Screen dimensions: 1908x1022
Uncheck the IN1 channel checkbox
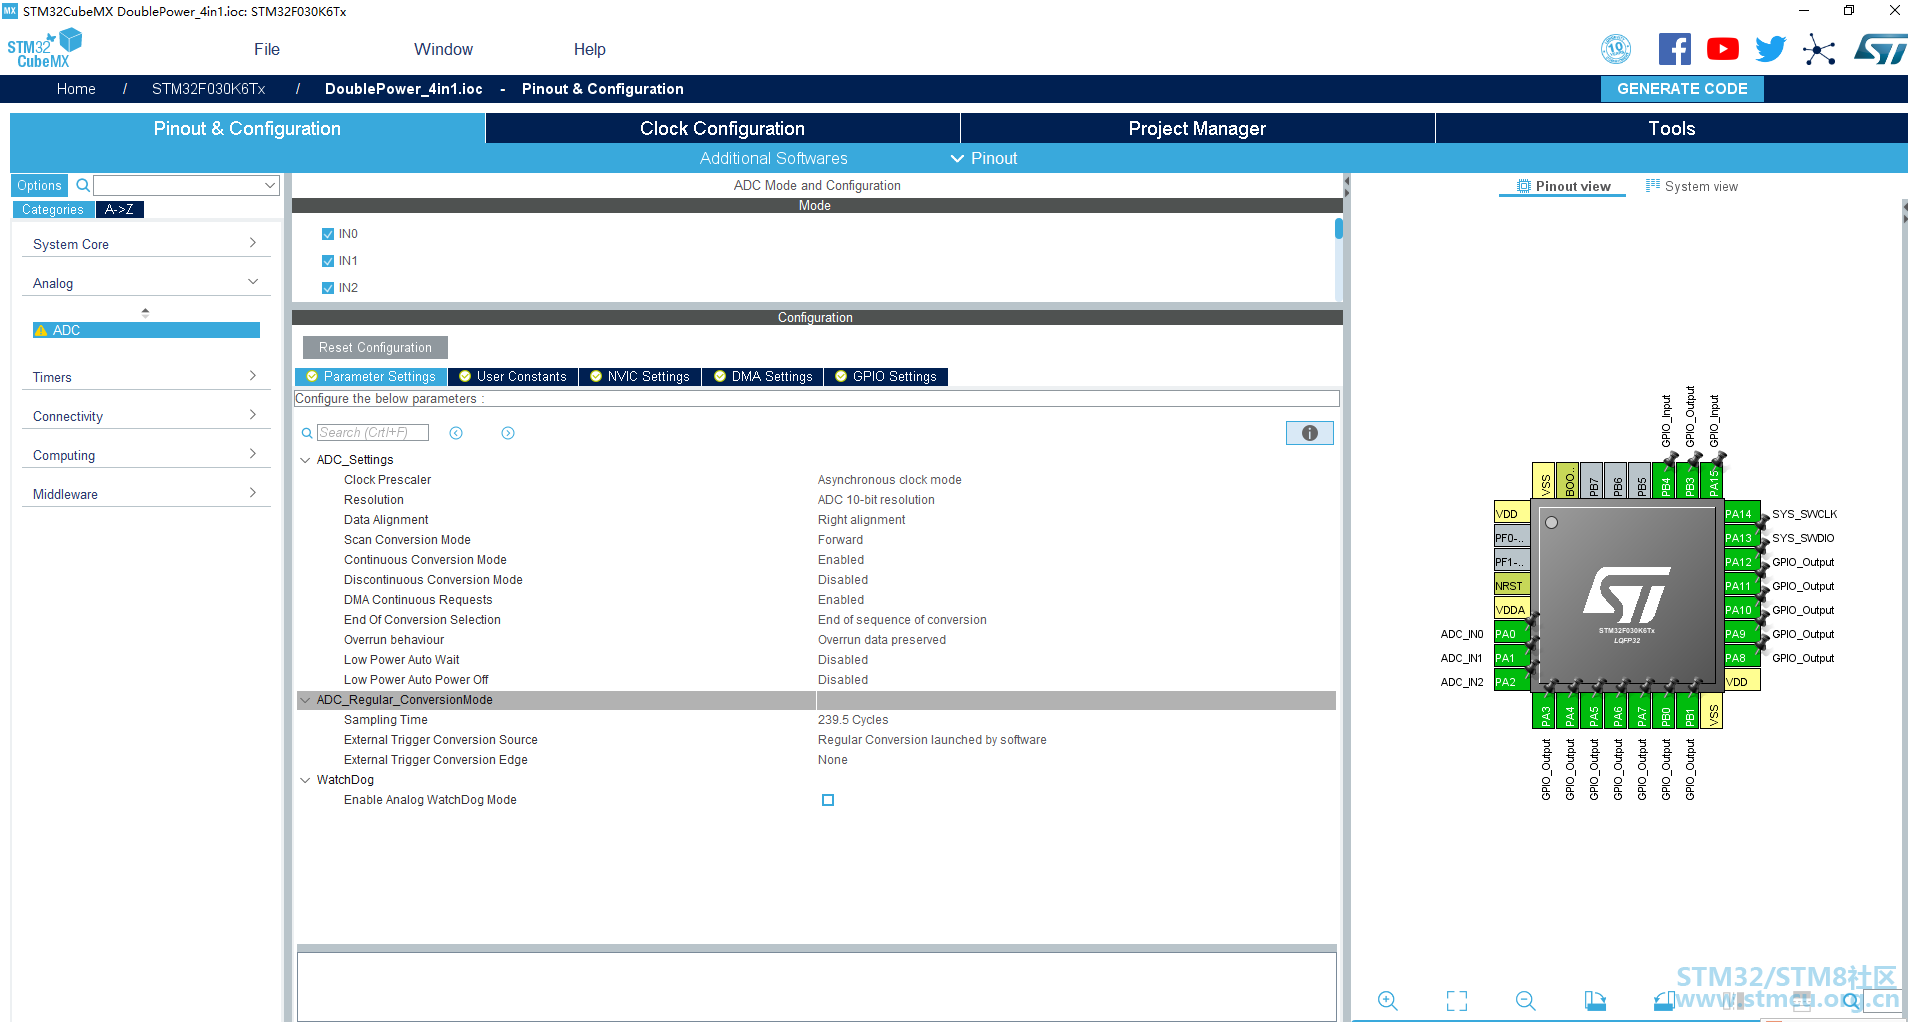coord(328,261)
